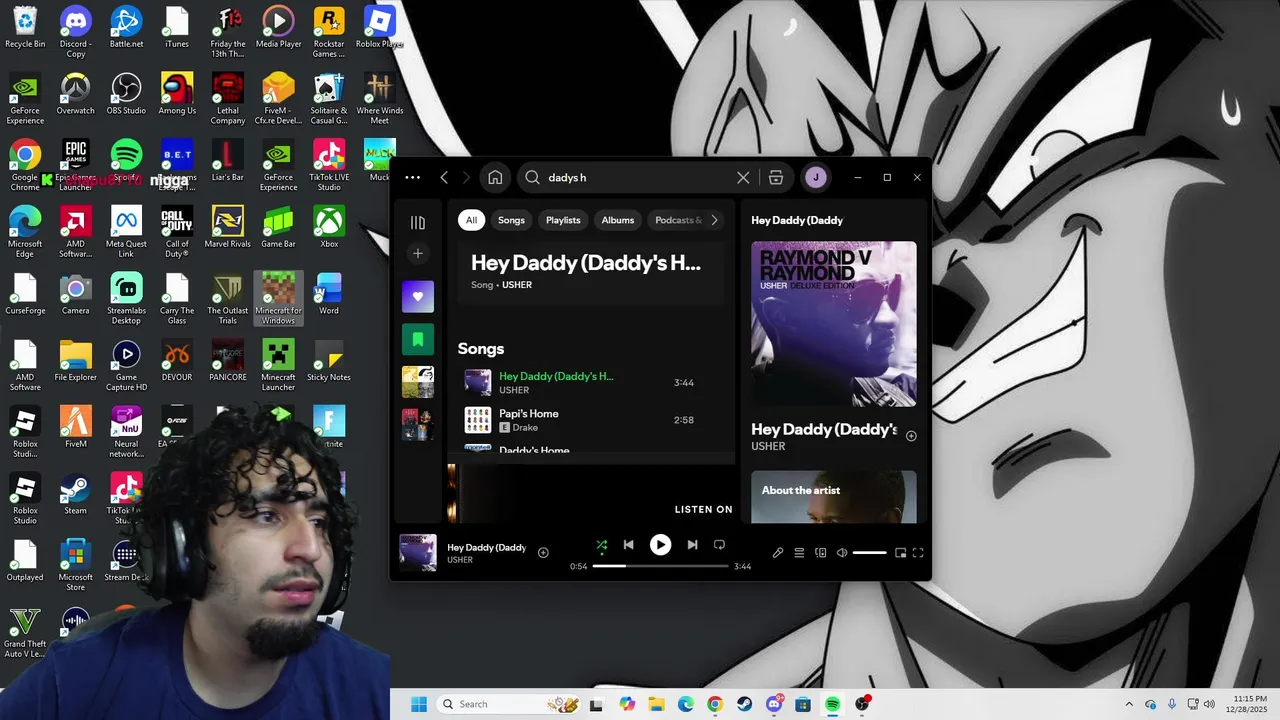Enter full screen player view
Viewport: 1280px width, 720px height.
click(x=918, y=553)
